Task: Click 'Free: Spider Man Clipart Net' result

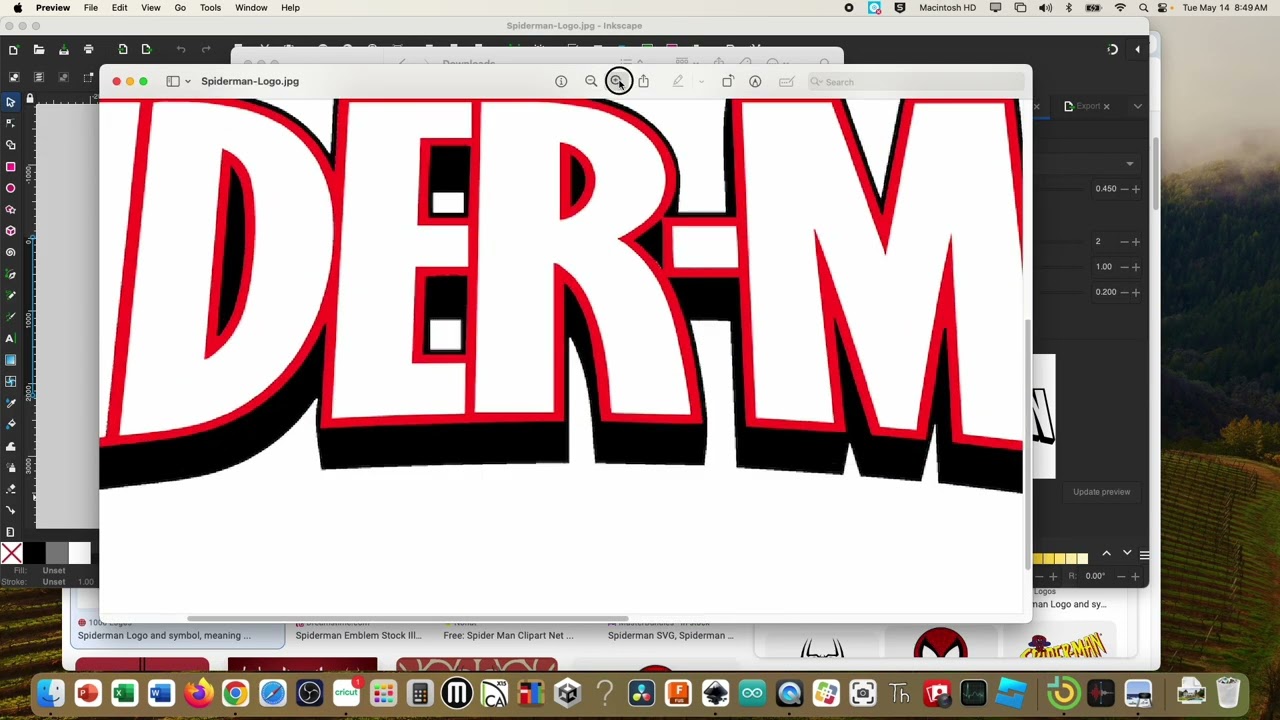Action: tap(508, 635)
